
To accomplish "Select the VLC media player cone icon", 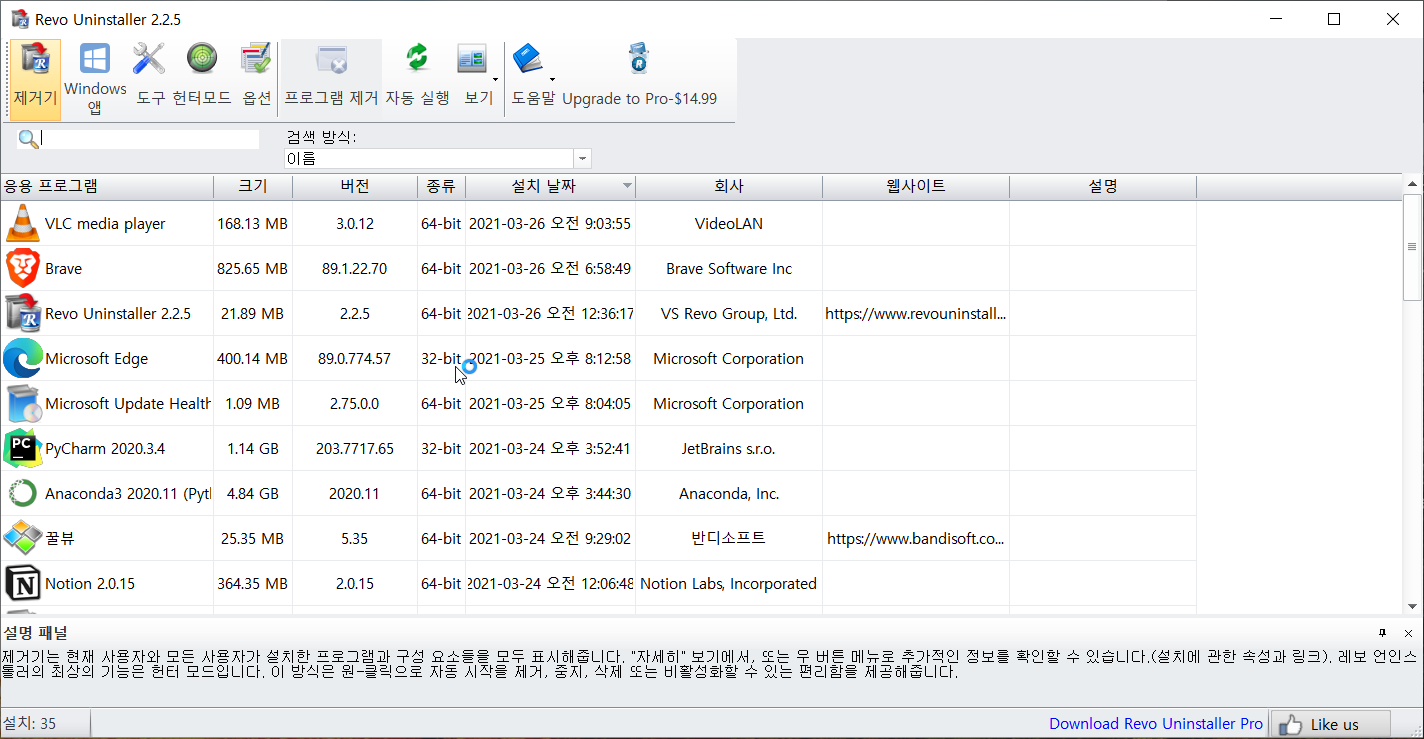I will (x=22, y=223).
